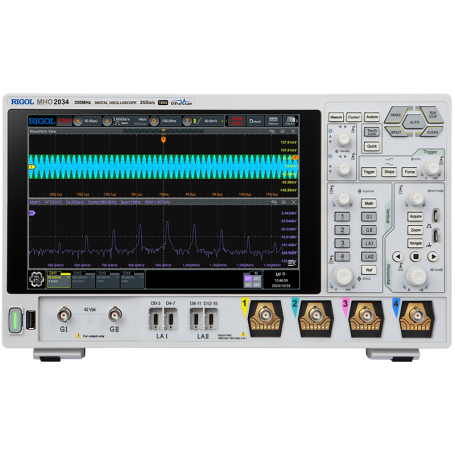The height and width of the screenshot is (455, 455).
Task: Expand the touchscreen toolbar with the right arrow
Action: click(297, 121)
